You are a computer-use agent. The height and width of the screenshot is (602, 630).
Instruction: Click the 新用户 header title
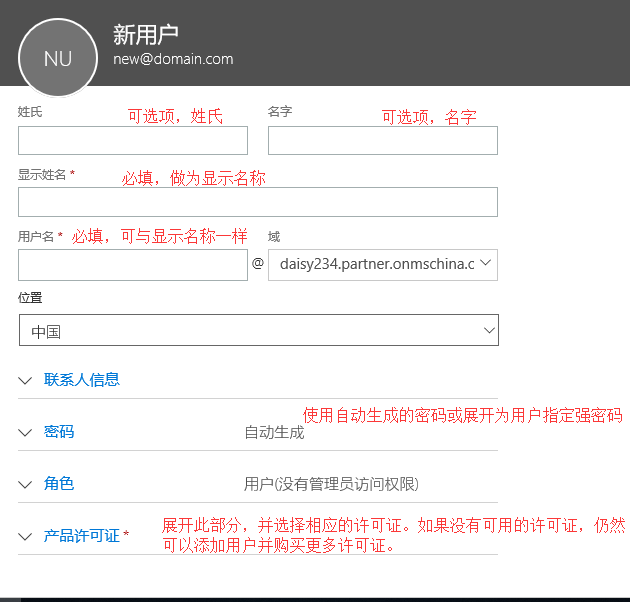click(x=146, y=35)
